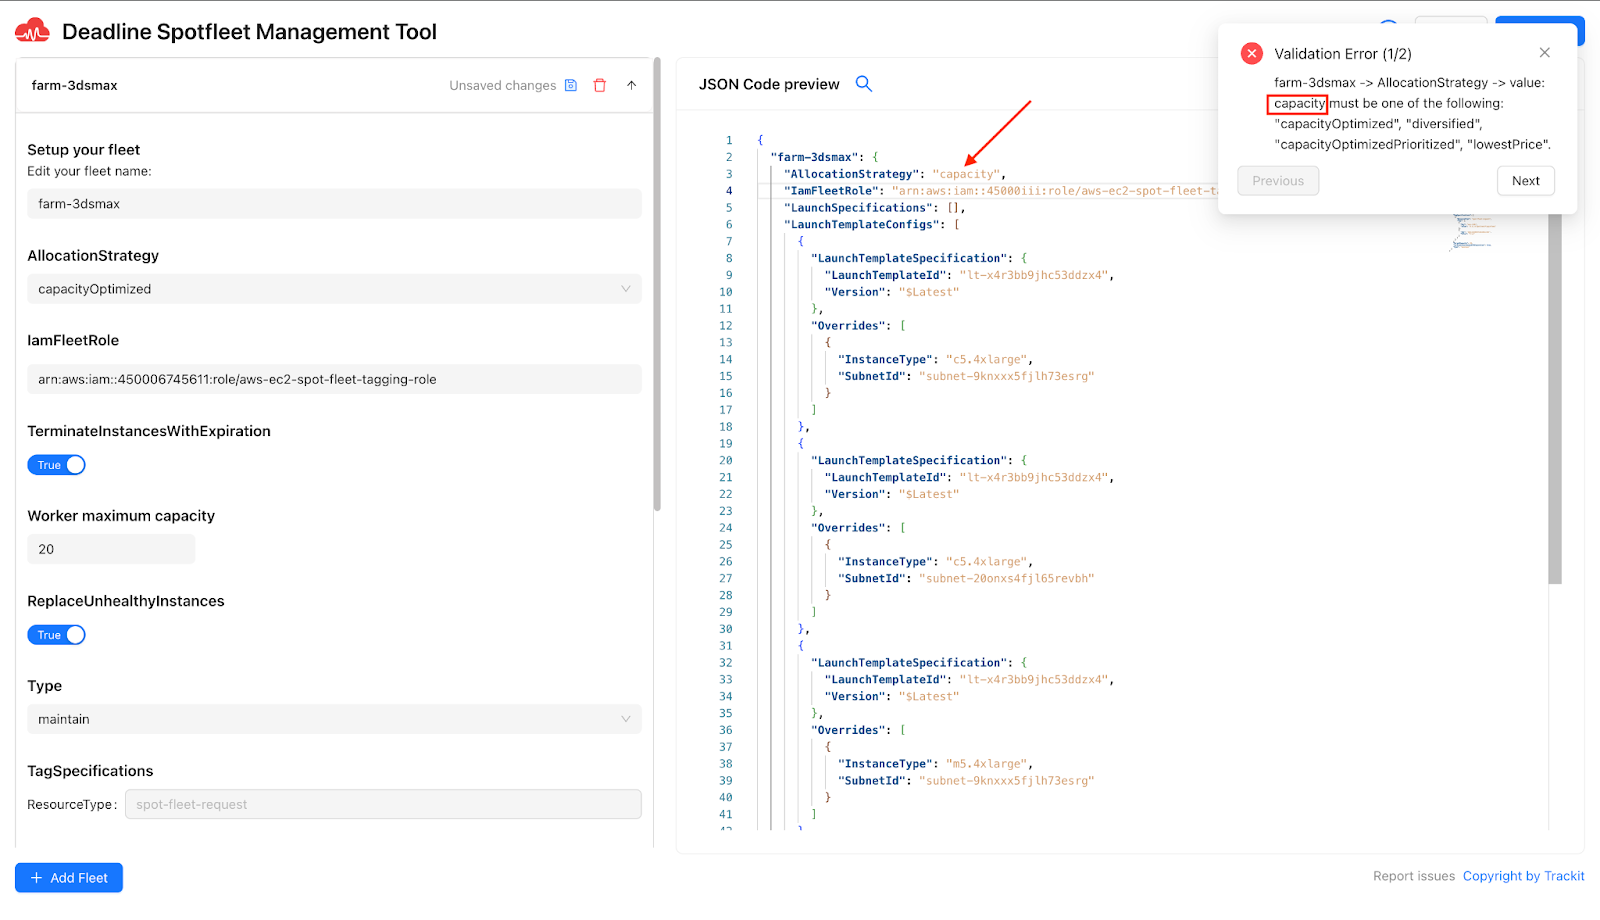Delete the farm-3dsmax fleet

(x=600, y=85)
